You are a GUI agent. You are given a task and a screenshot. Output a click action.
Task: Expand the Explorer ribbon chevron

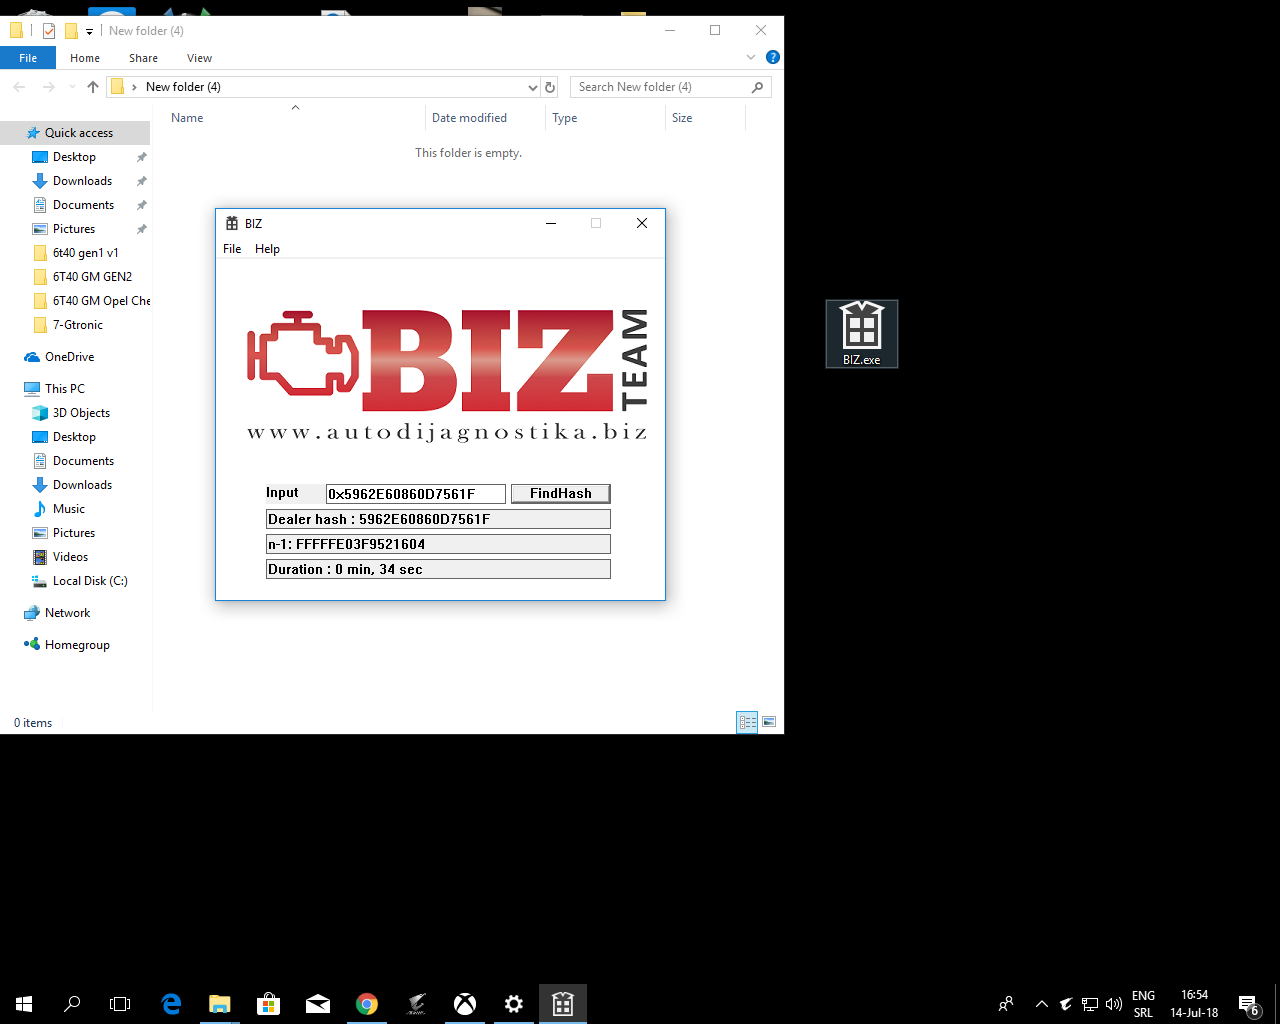tap(751, 57)
